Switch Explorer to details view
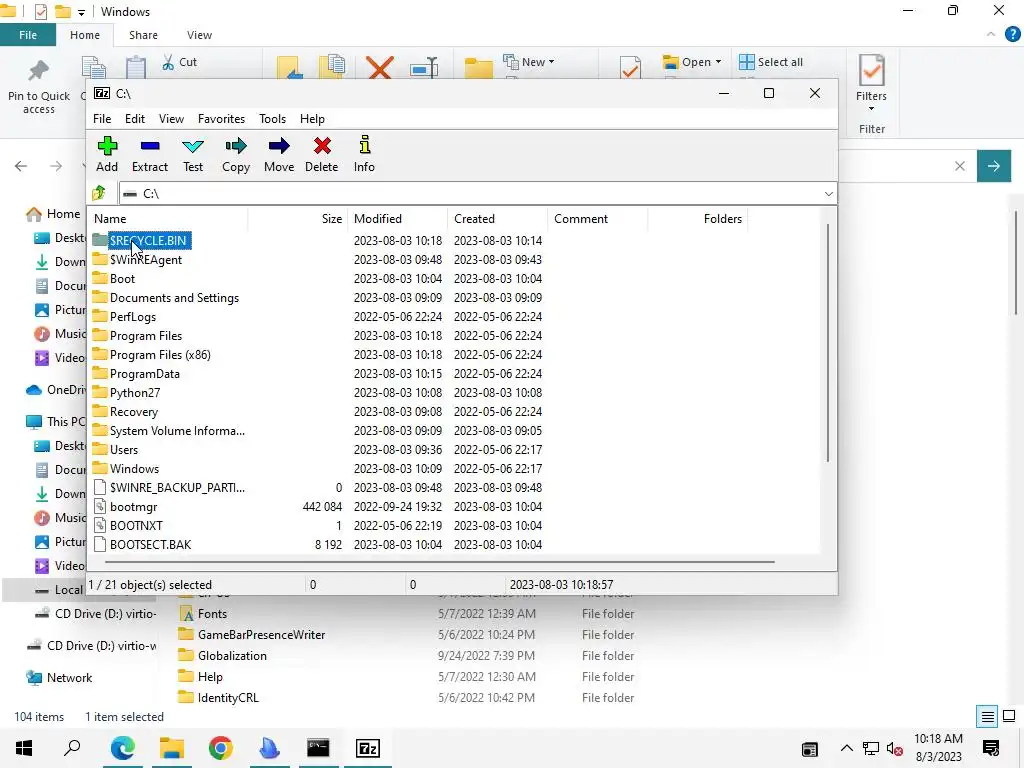This screenshot has height=768, width=1024. coord(987,716)
